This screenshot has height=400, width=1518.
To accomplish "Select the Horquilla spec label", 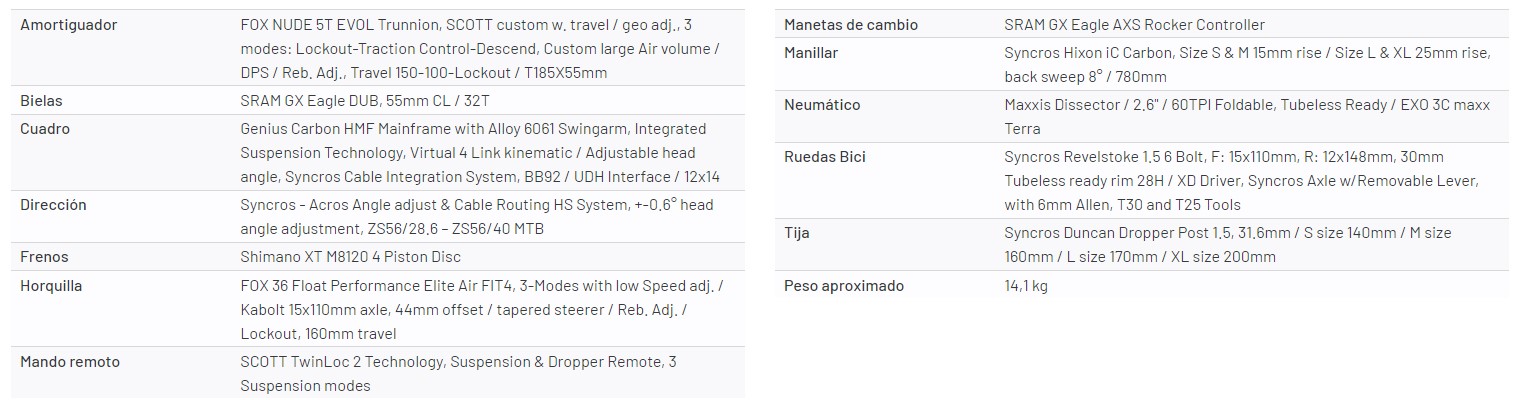I will [51, 286].
